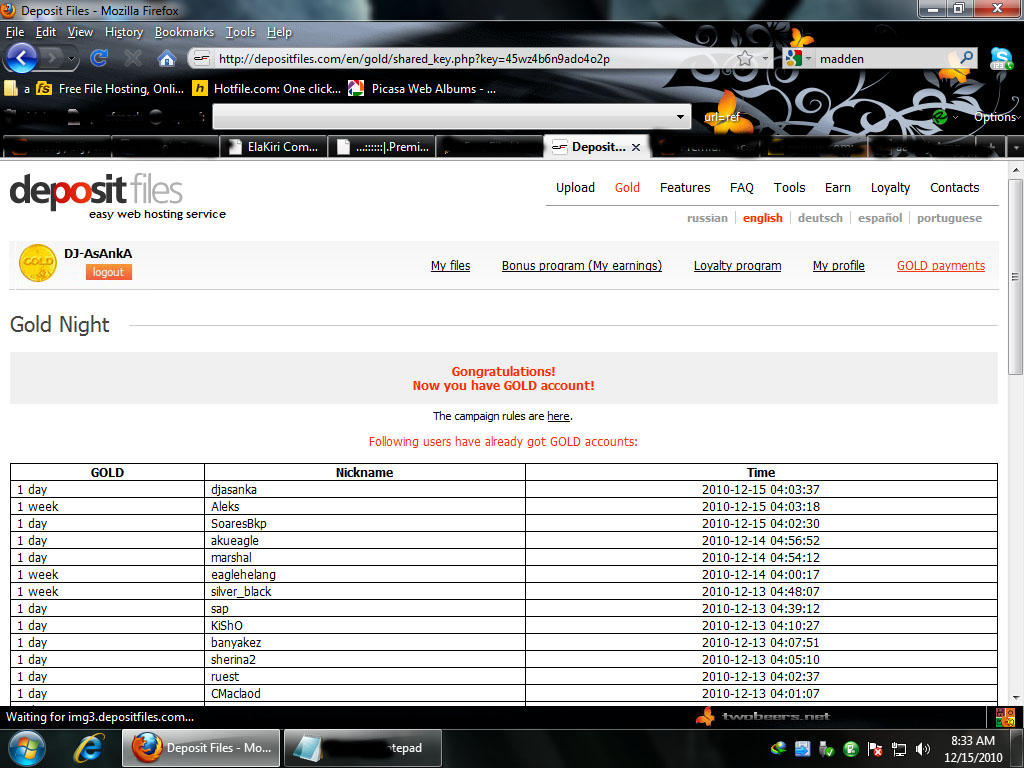Open the Help menu

[279, 32]
